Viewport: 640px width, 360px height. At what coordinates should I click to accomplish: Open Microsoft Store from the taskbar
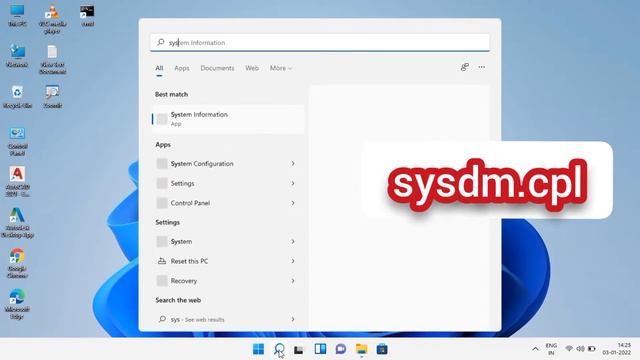tap(382, 349)
